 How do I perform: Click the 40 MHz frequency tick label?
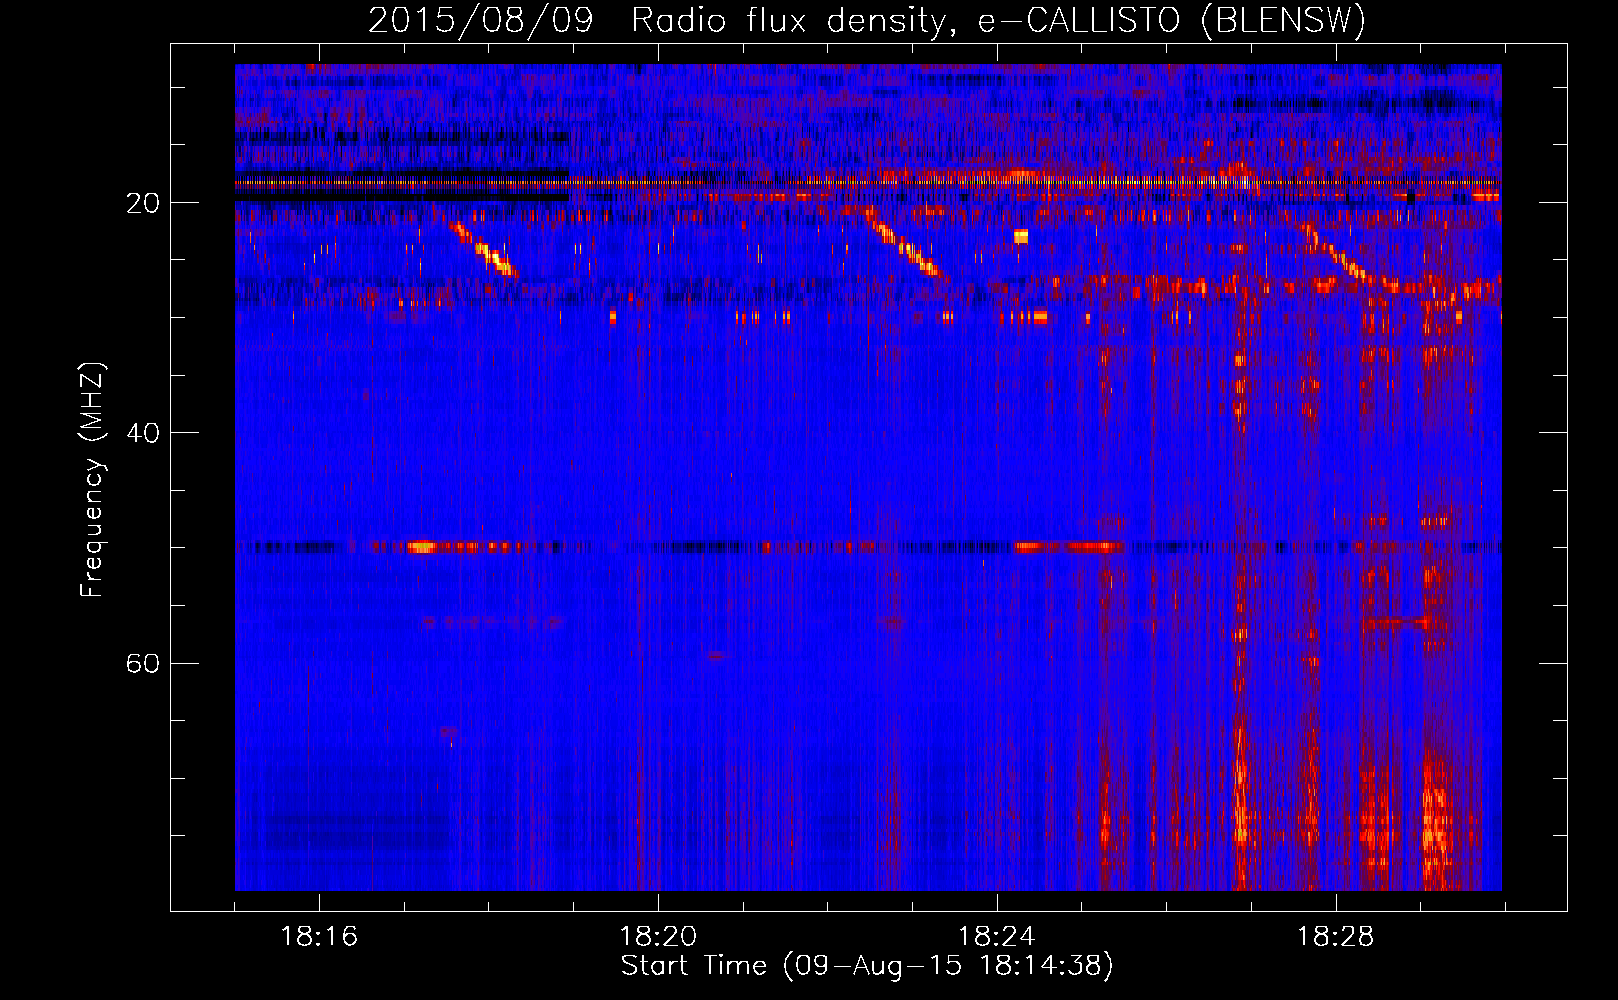coord(144,433)
